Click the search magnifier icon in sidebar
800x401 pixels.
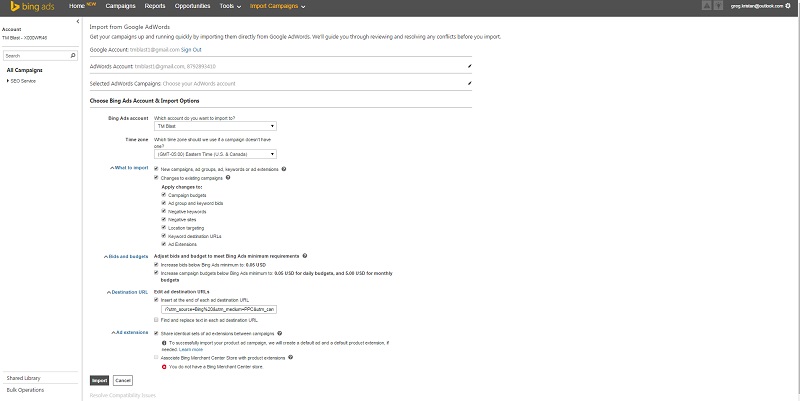click(73, 56)
